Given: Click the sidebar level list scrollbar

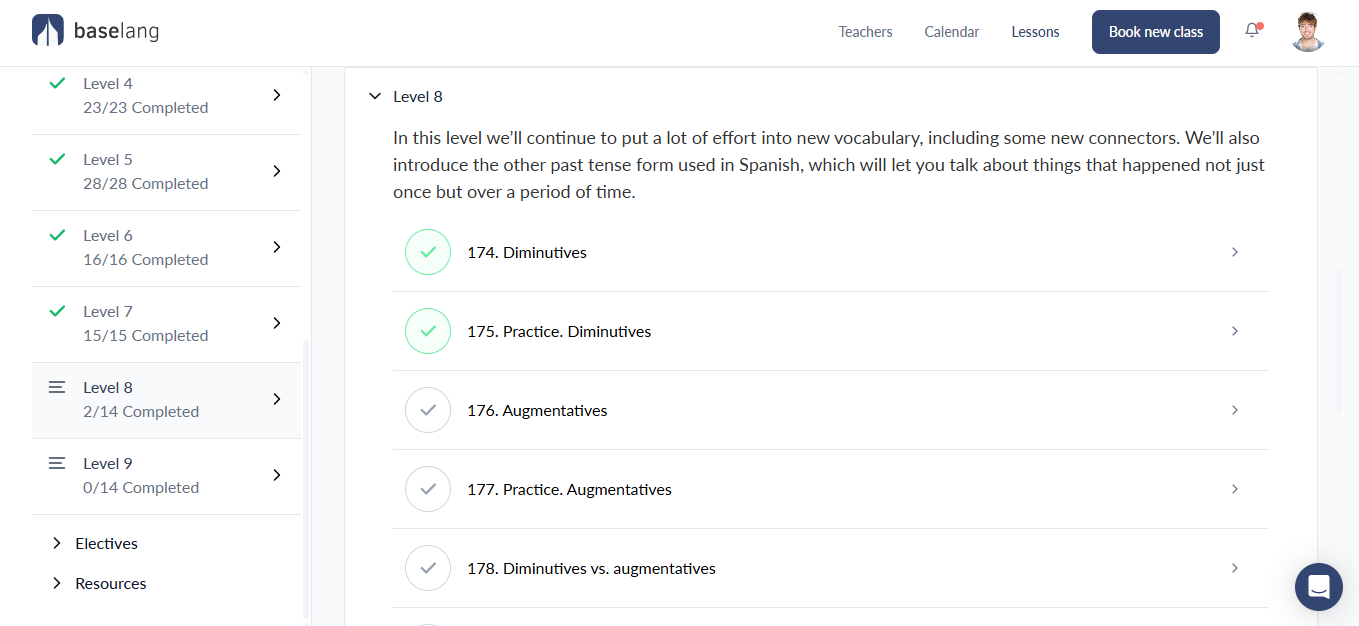Looking at the screenshot, I should (306, 480).
